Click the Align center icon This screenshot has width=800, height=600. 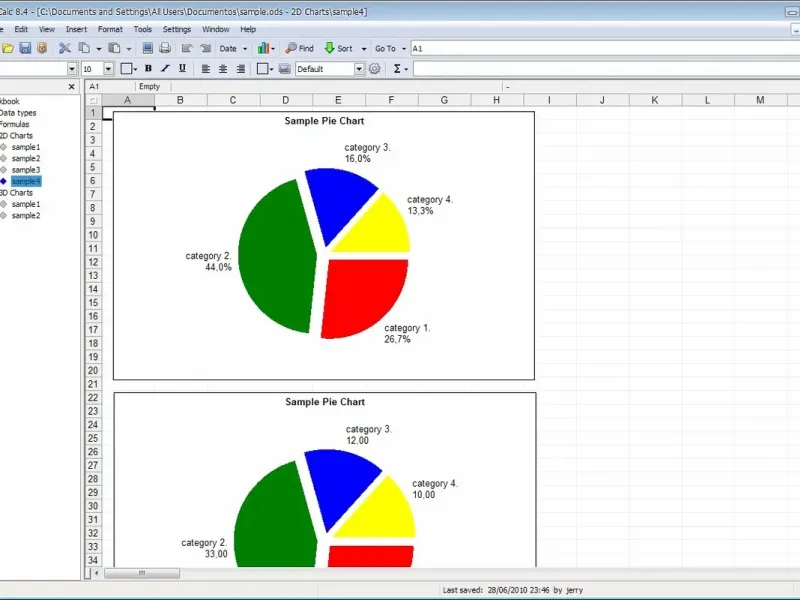coord(223,69)
